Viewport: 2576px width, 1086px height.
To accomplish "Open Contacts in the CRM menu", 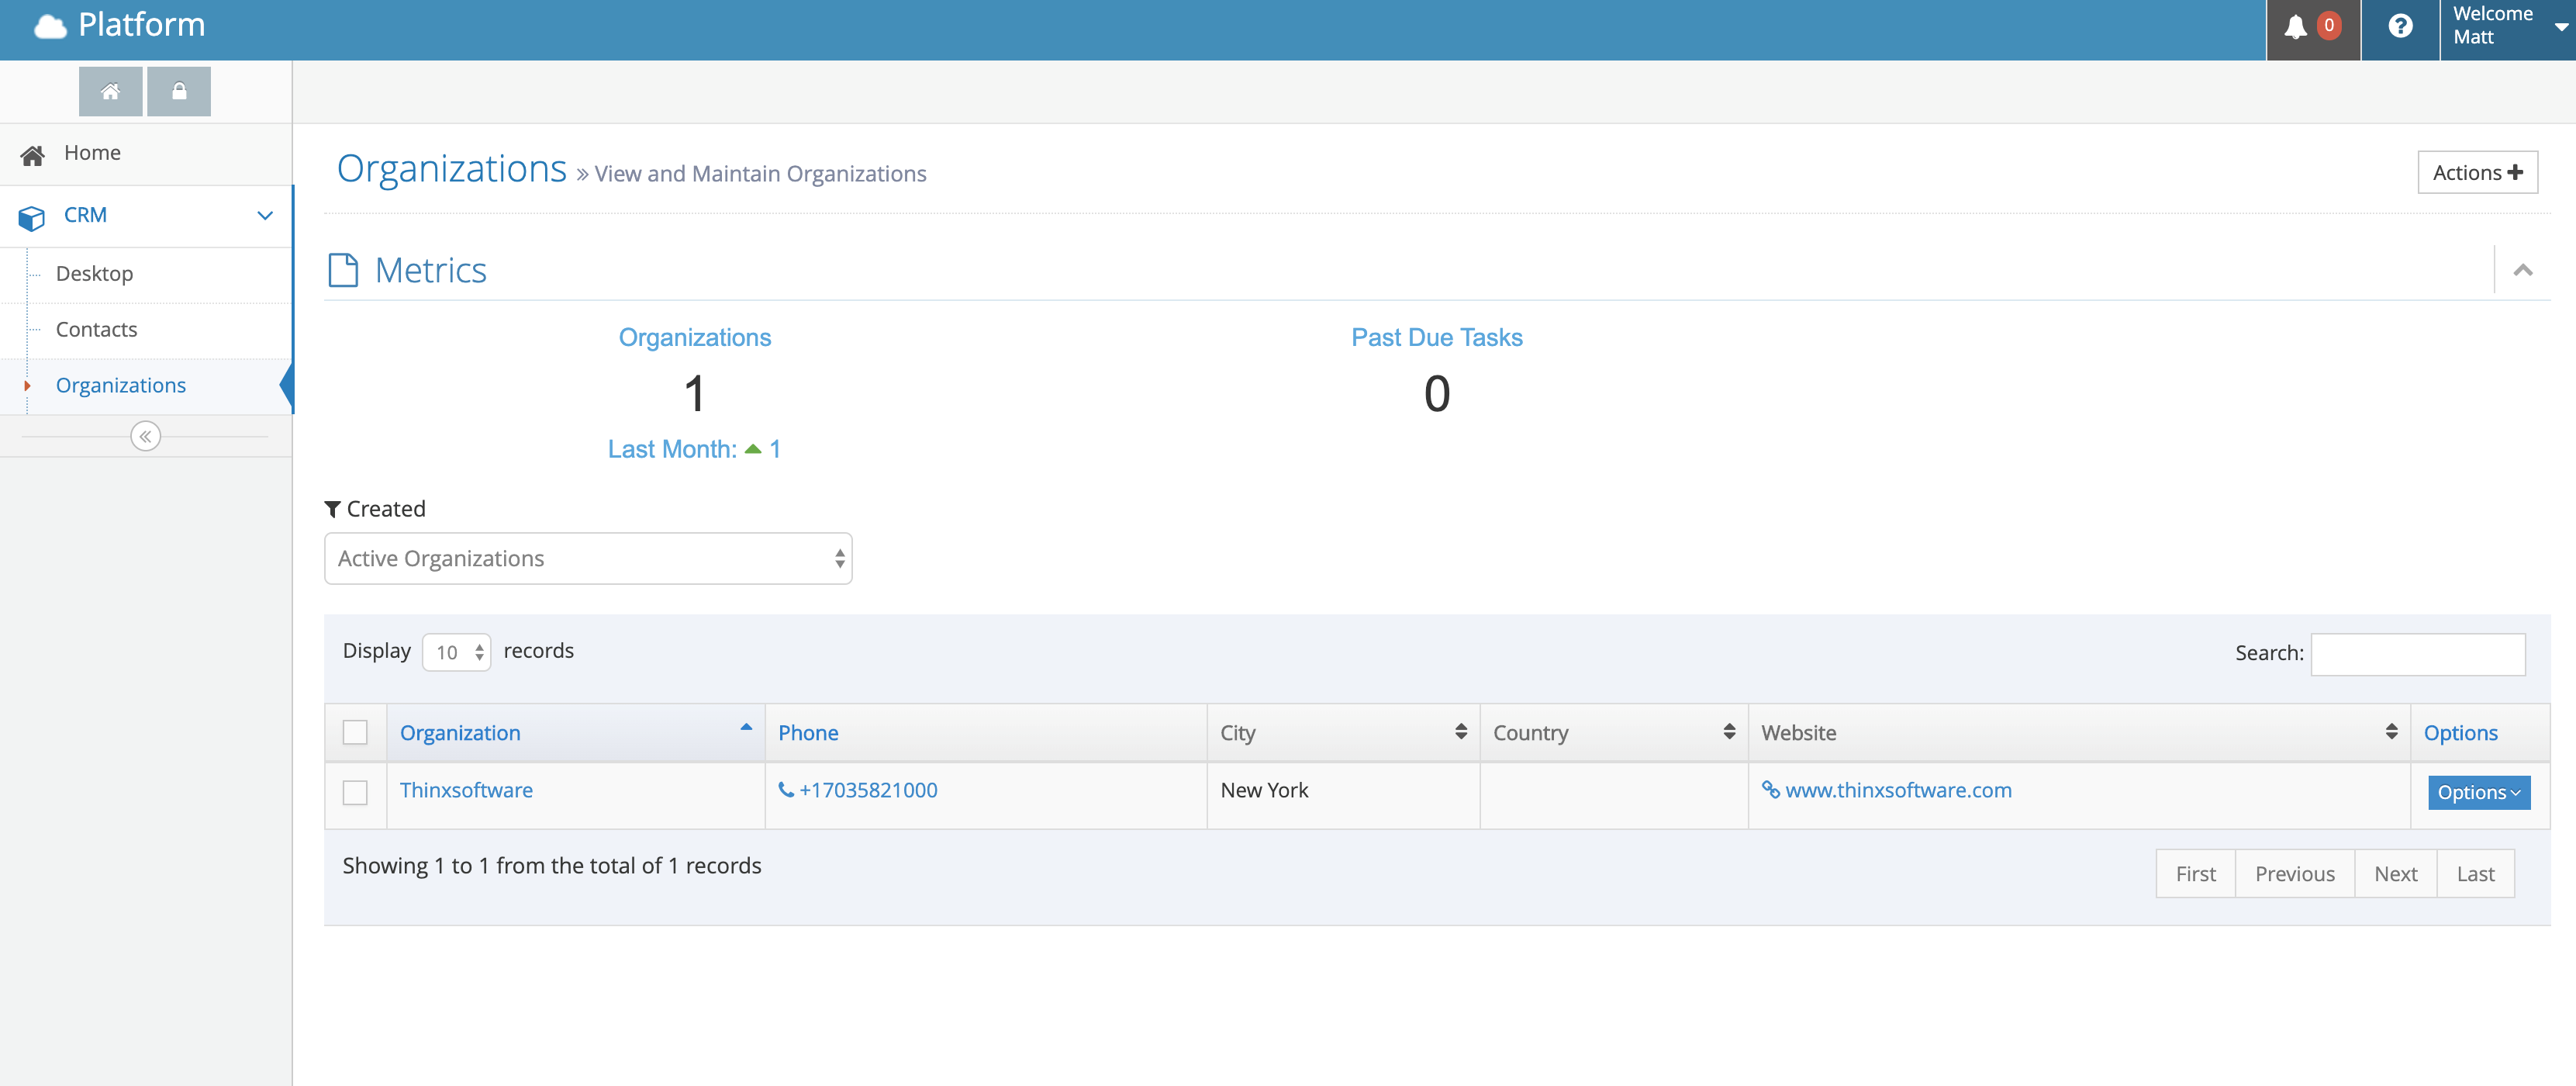I will (96, 329).
